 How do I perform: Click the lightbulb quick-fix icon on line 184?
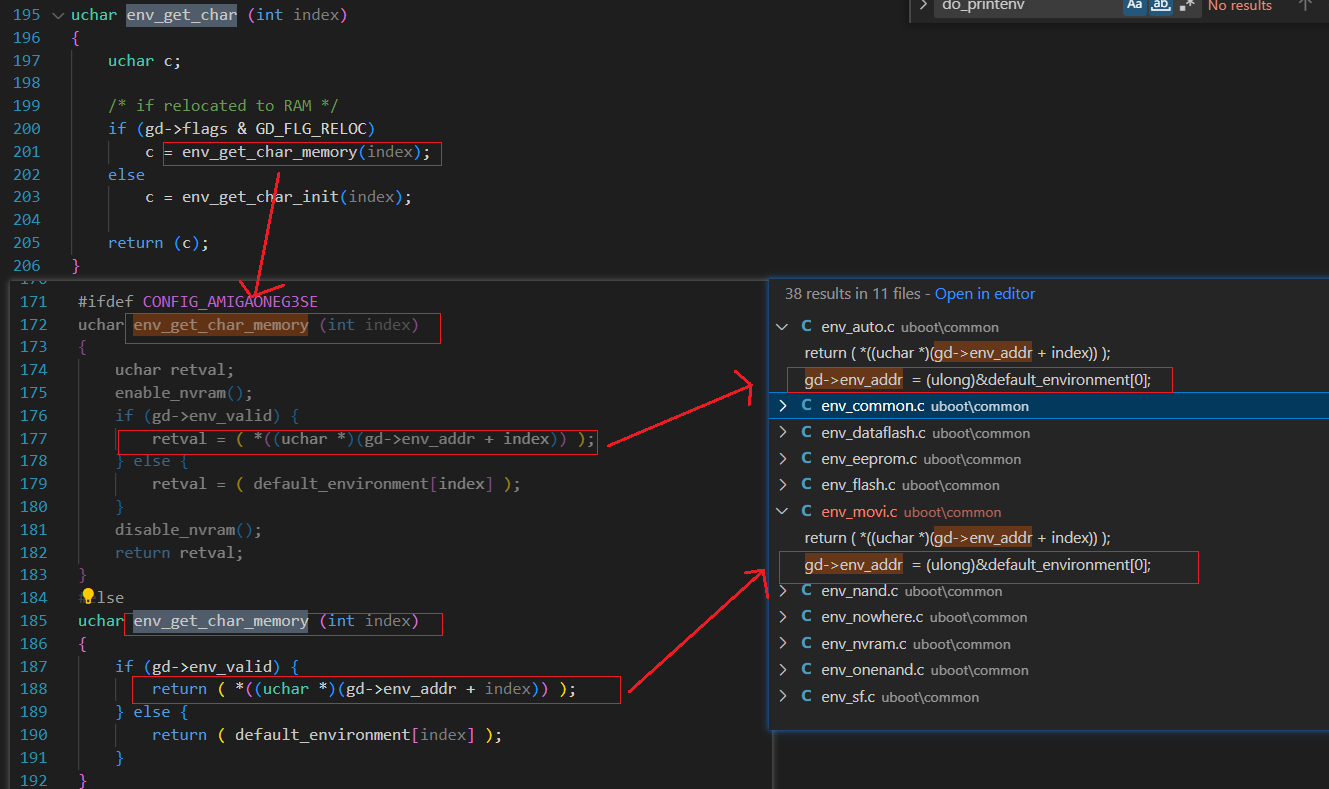pos(88,596)
